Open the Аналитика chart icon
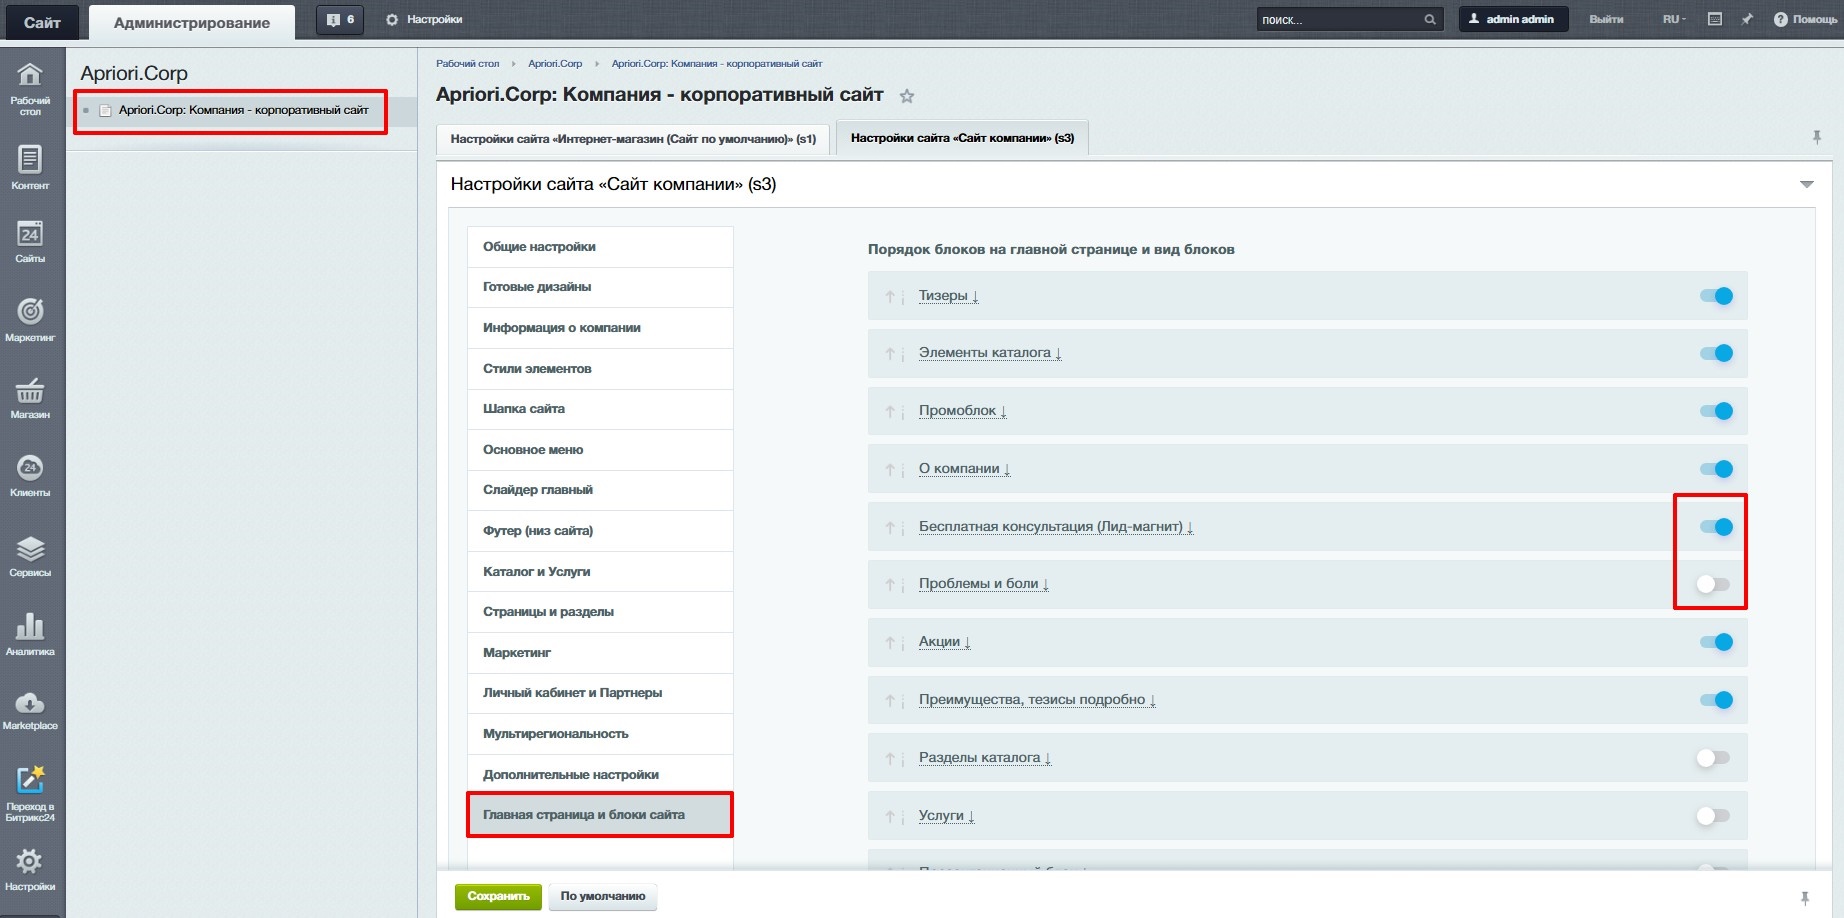 (x=30, y=633)
